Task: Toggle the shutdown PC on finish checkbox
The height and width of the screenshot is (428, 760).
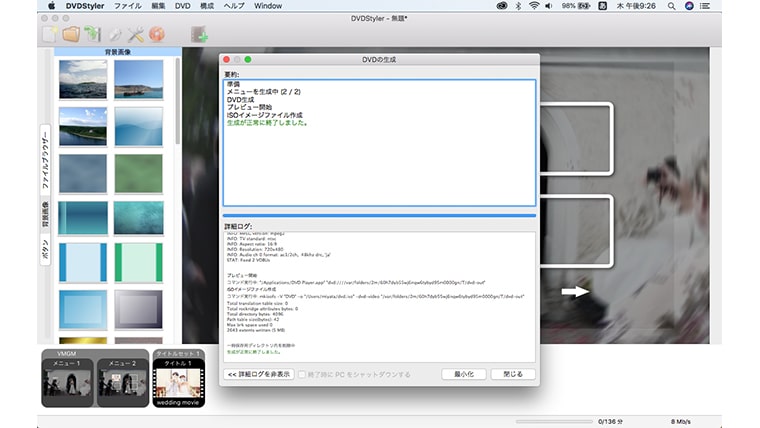Action: tap(302, 374)
